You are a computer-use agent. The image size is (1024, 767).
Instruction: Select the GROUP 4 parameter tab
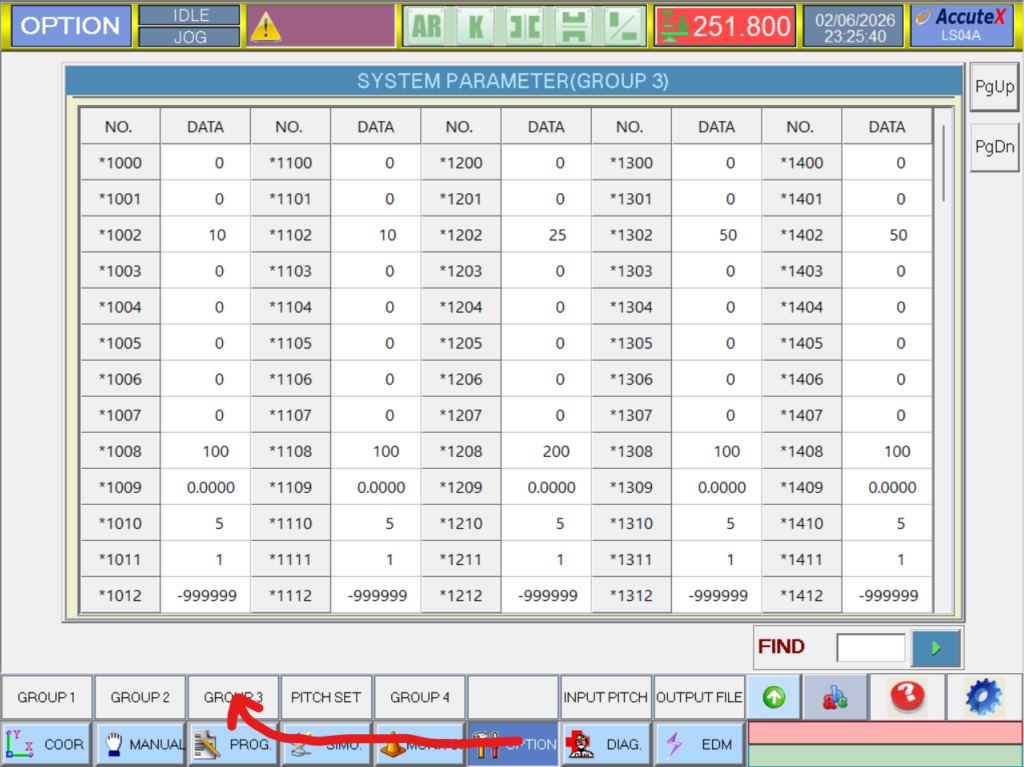pos(420,697)
